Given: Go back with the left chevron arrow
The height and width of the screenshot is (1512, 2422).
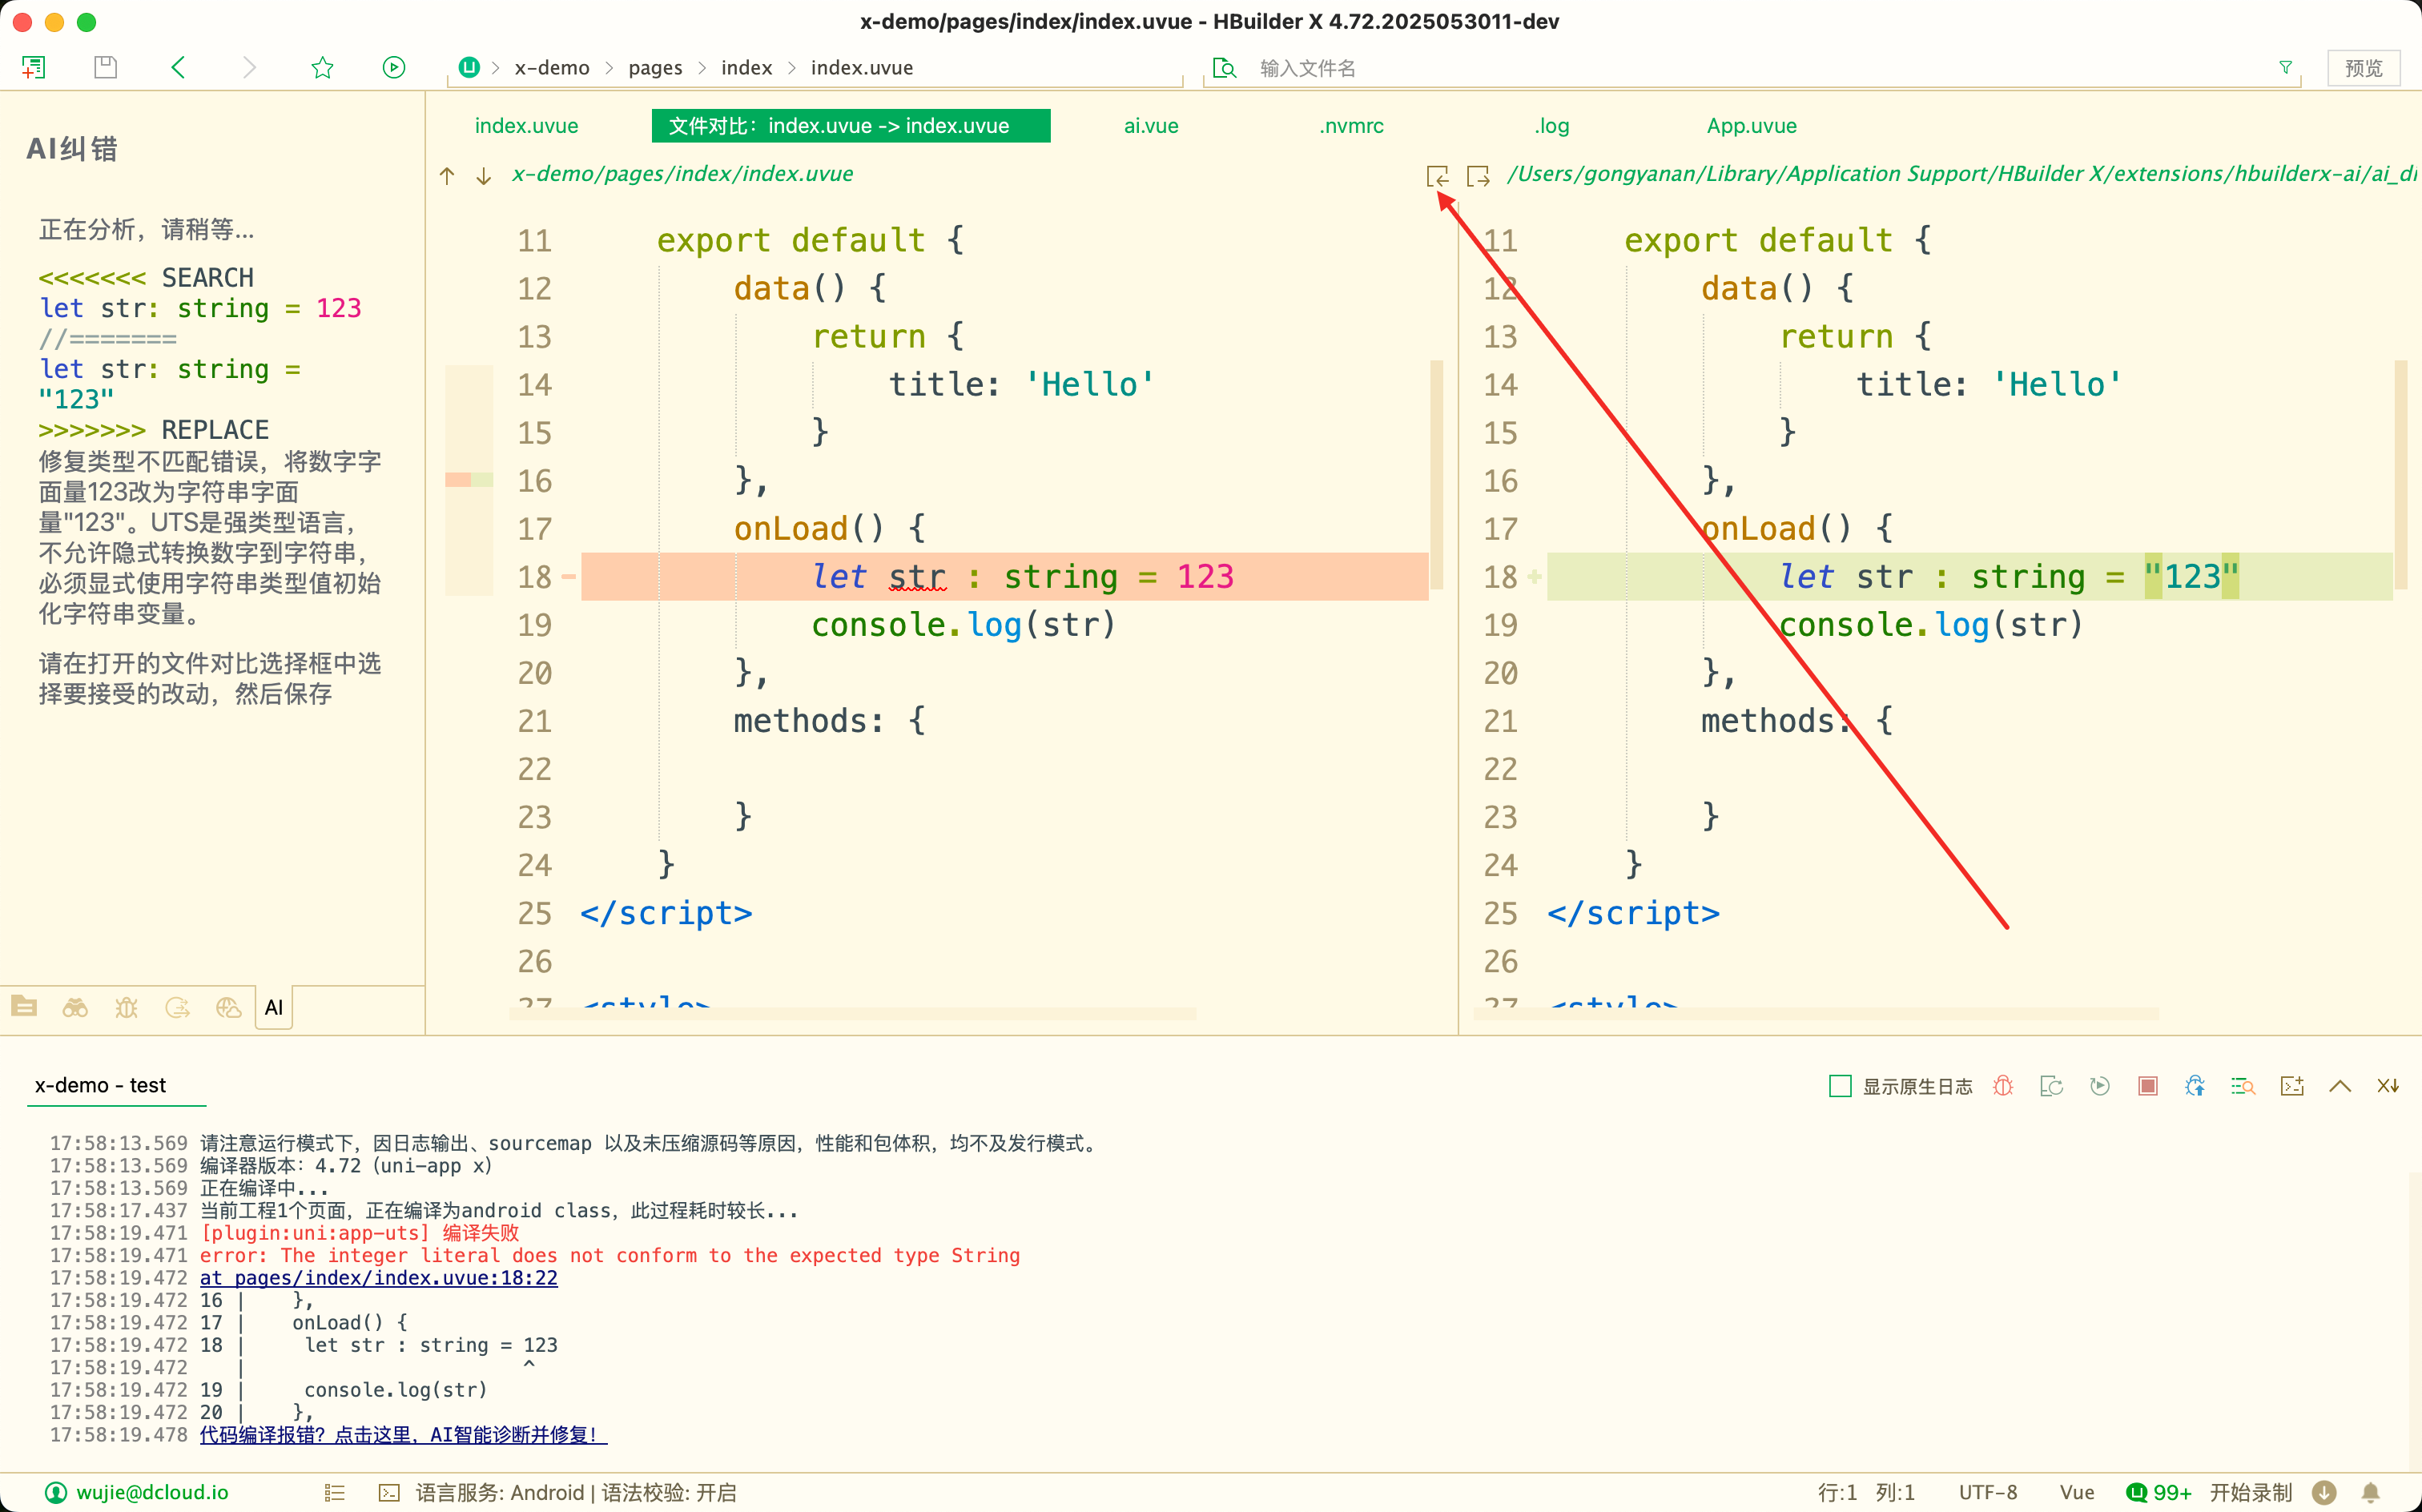Looking at the screenshot, I should coord(178,67).
